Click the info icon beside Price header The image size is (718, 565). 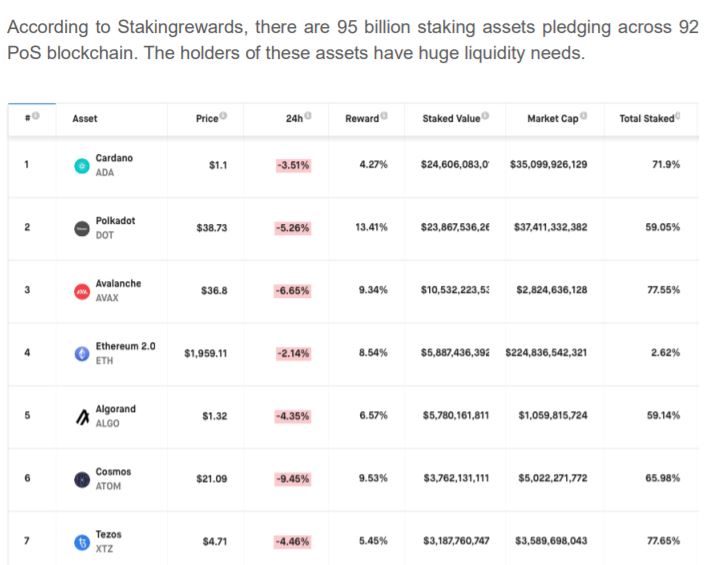tap(223, 117)
